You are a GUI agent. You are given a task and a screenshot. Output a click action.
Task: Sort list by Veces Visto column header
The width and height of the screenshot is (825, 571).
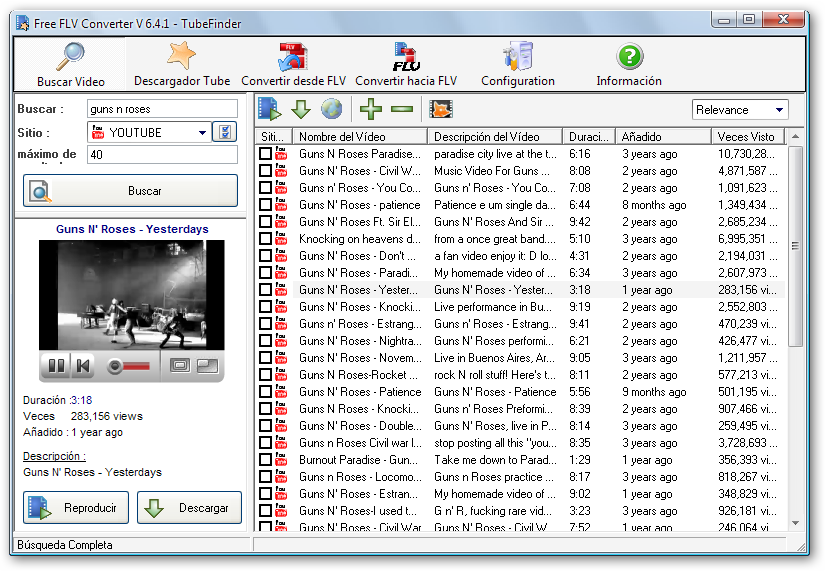[746, 137]
